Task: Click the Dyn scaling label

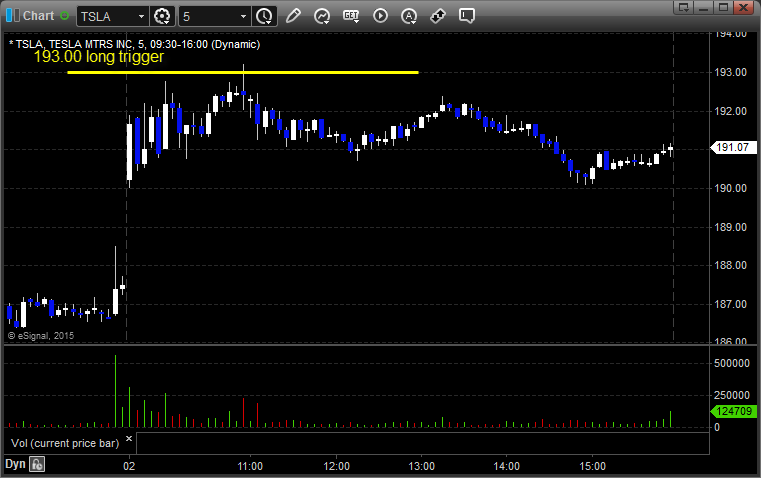Action: click(x=15, y=464)
